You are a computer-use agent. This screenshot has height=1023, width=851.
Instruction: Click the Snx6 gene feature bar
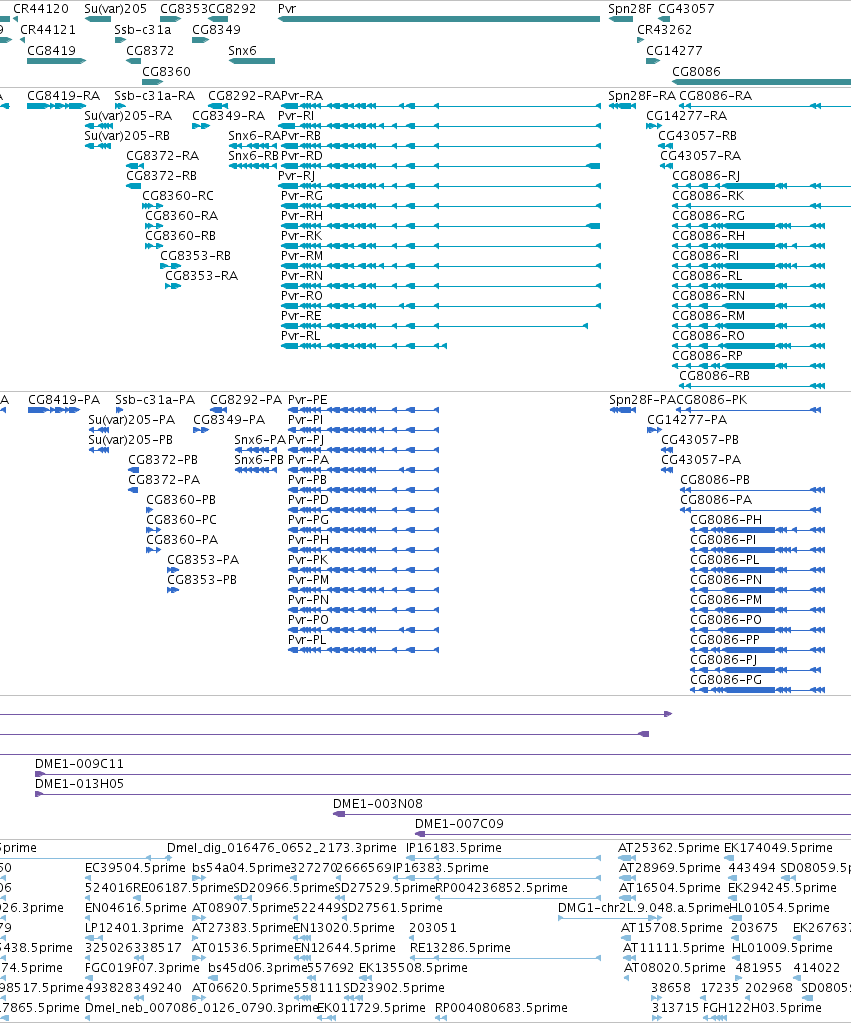tap(252, 61)
